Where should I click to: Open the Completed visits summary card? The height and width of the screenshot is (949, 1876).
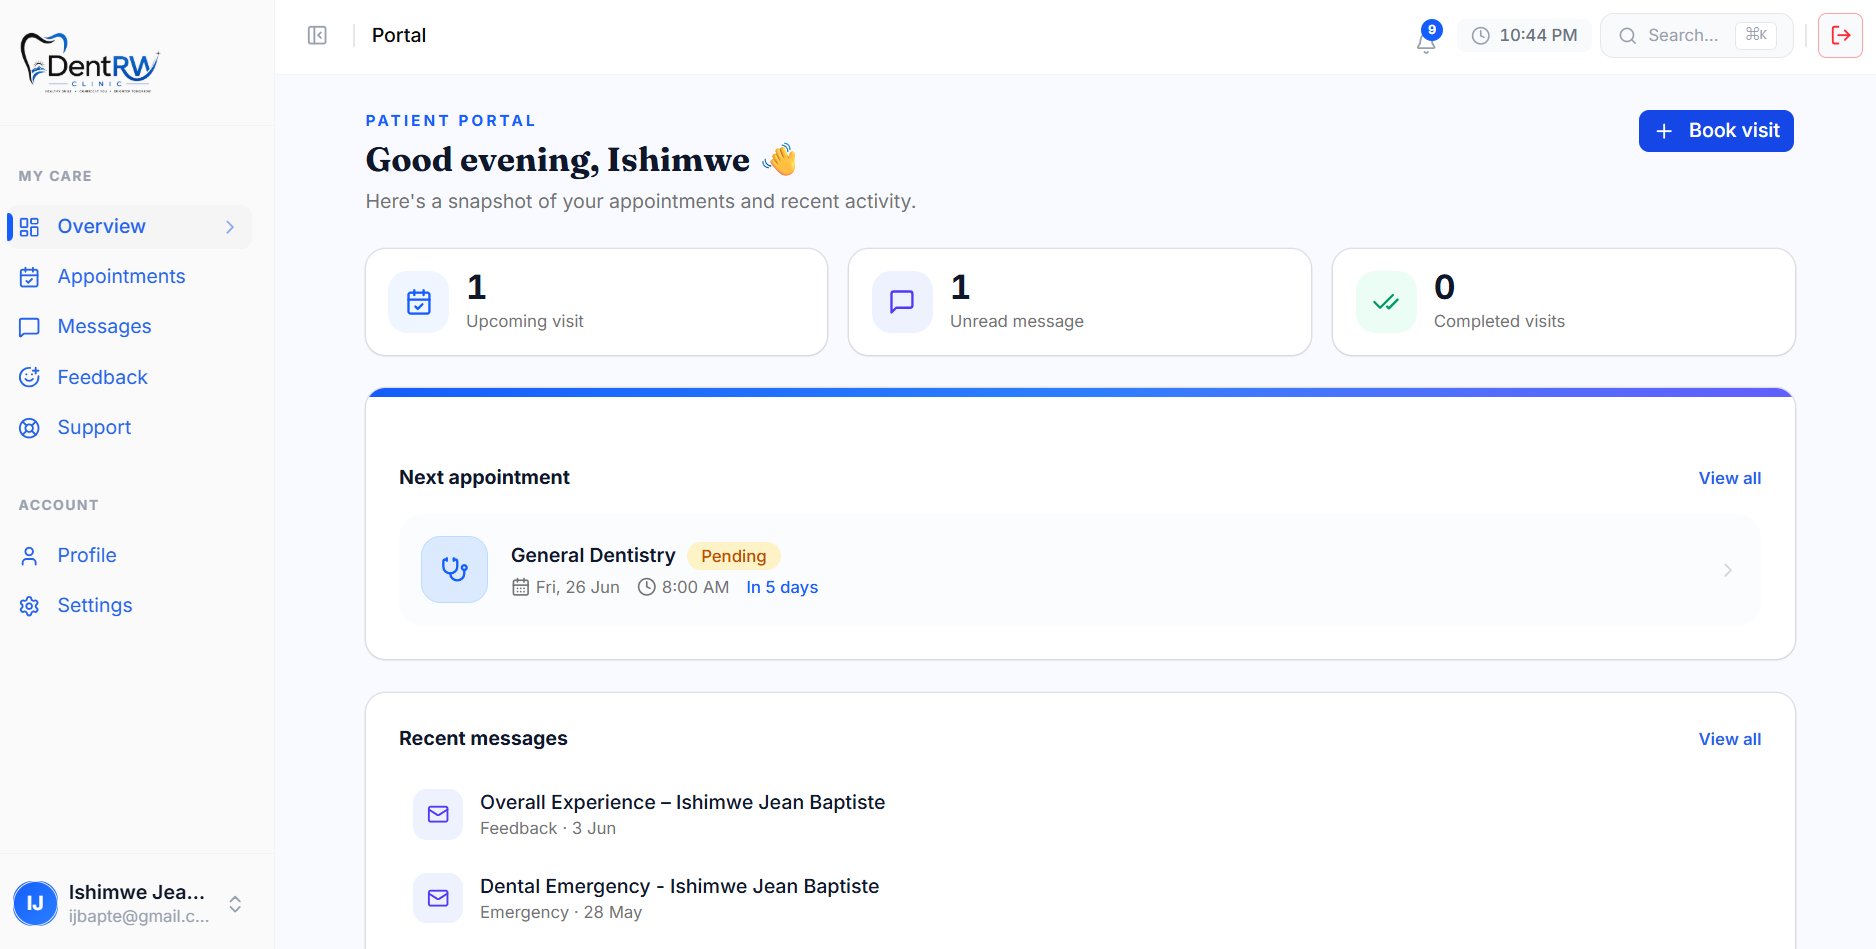1564,302
